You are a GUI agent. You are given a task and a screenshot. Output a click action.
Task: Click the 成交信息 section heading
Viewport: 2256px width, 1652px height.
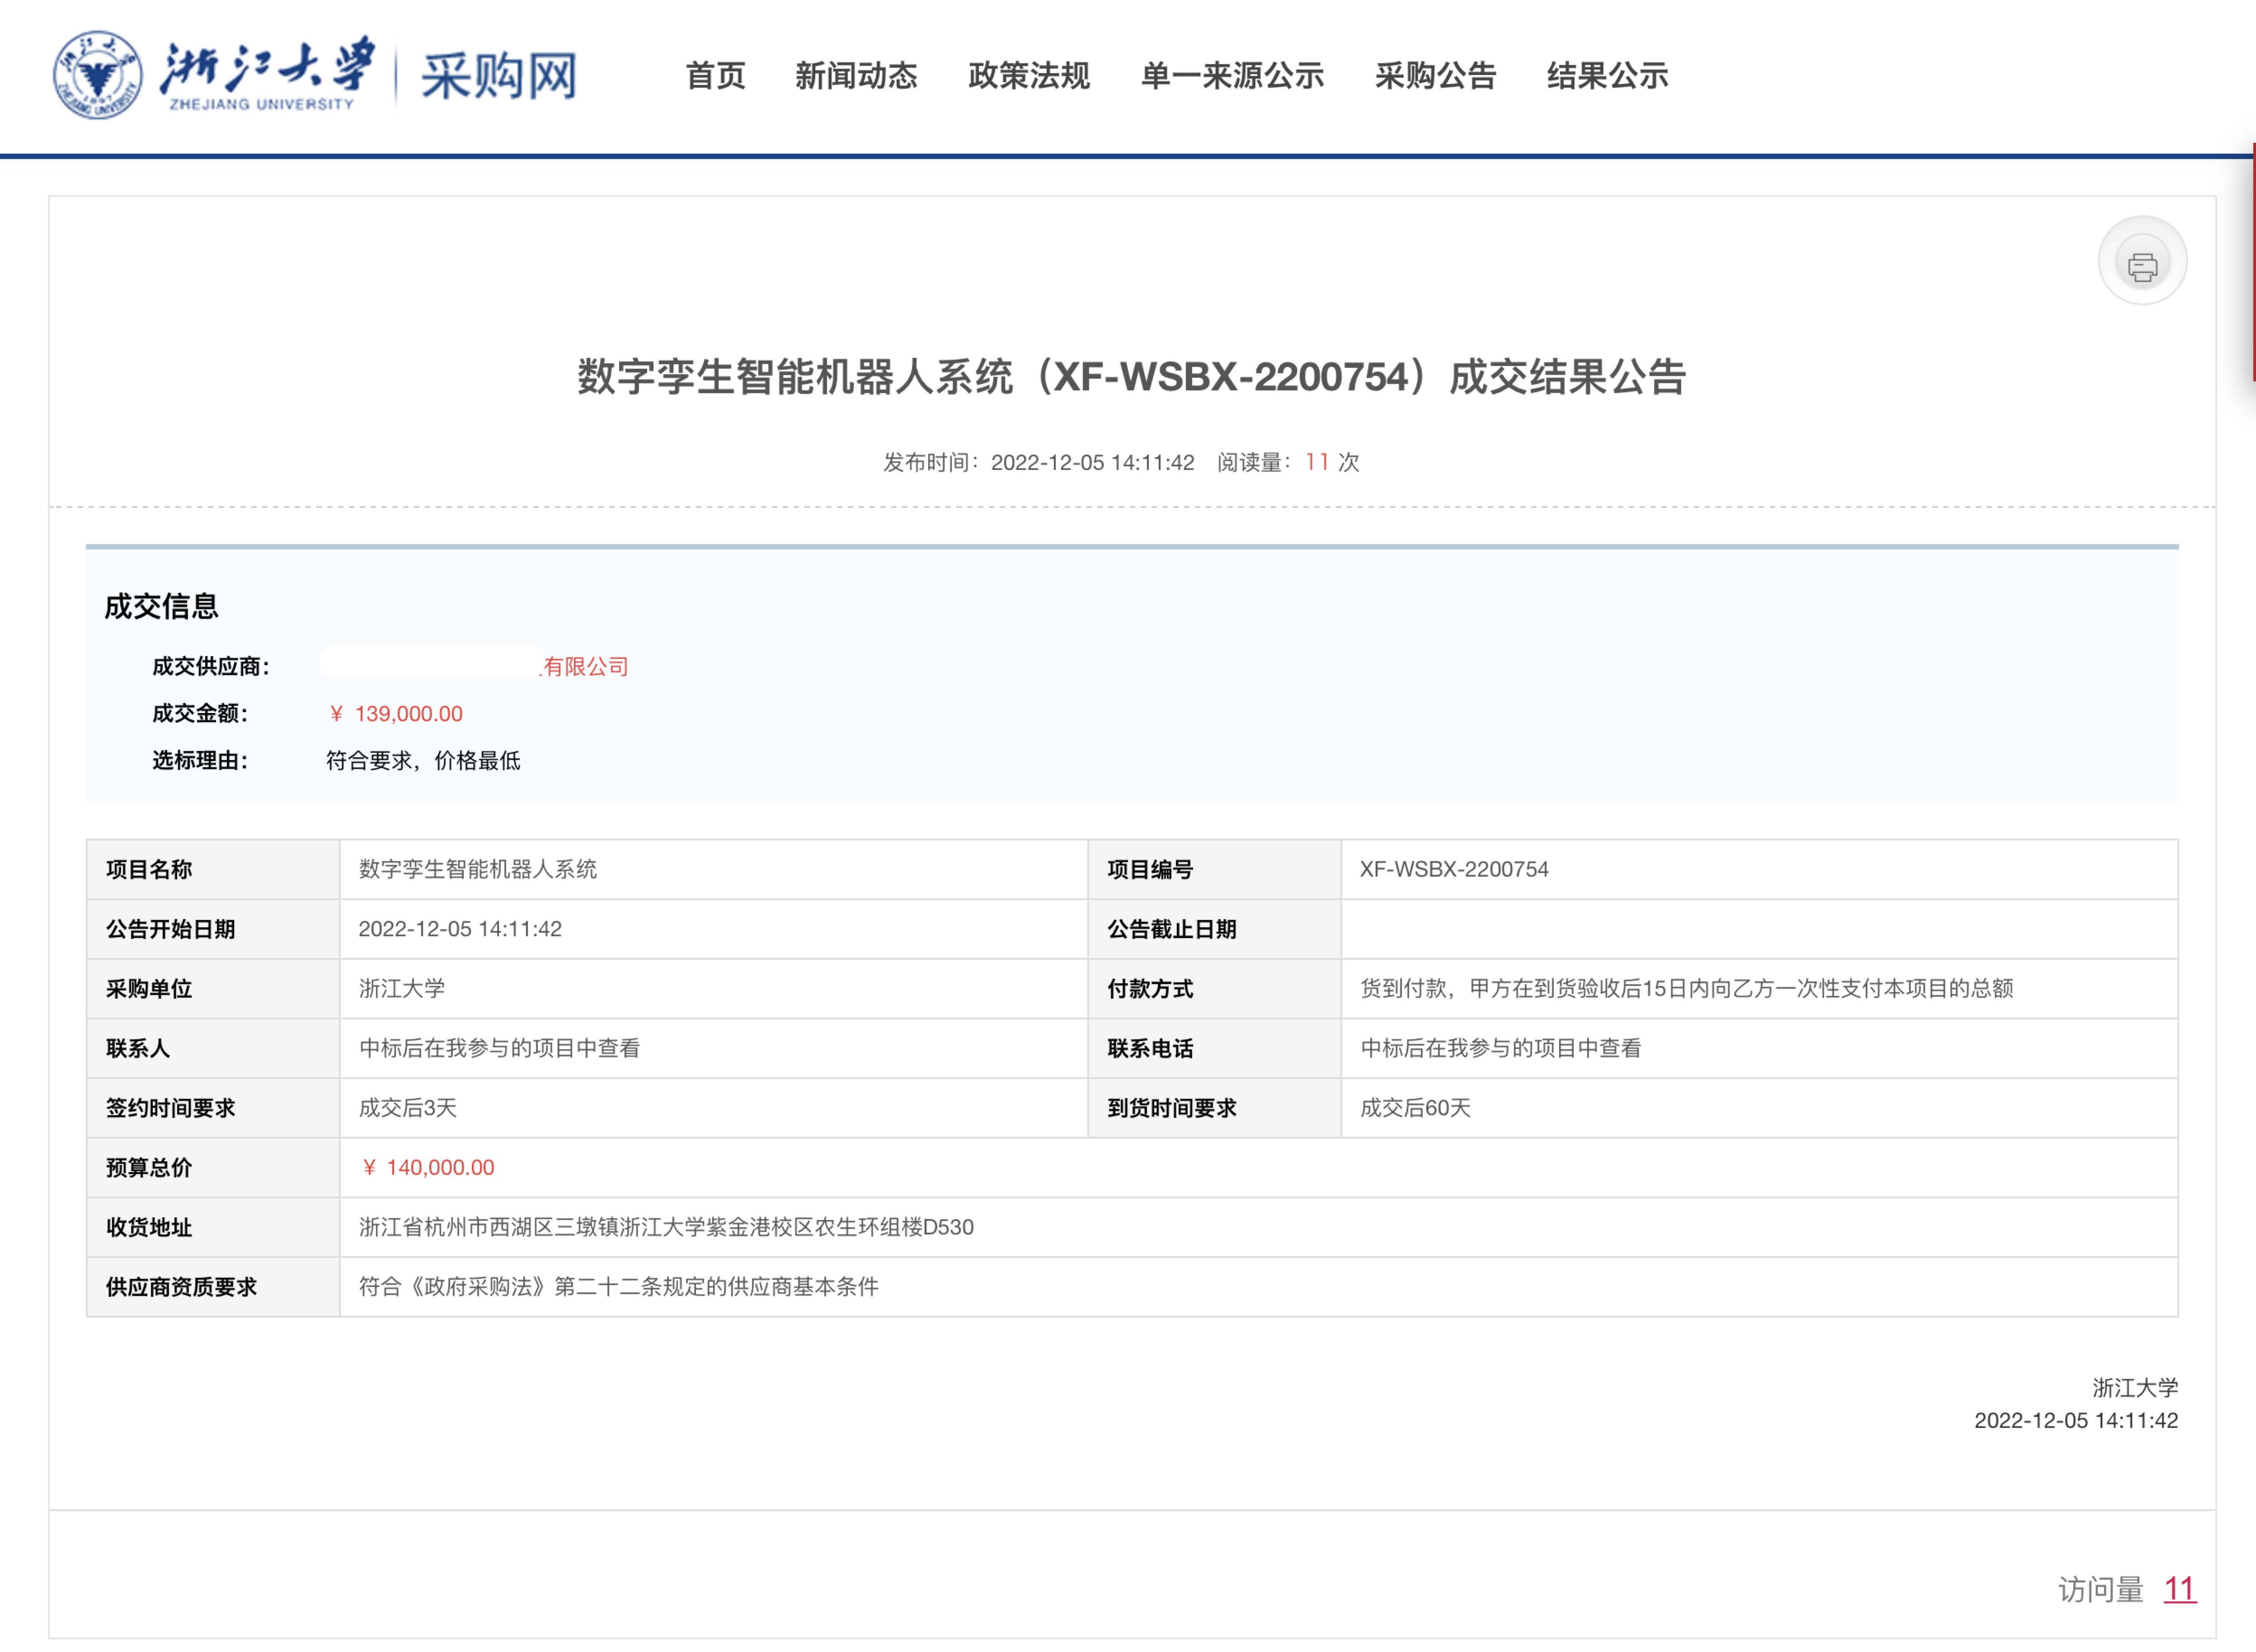[x=161, y=606]
